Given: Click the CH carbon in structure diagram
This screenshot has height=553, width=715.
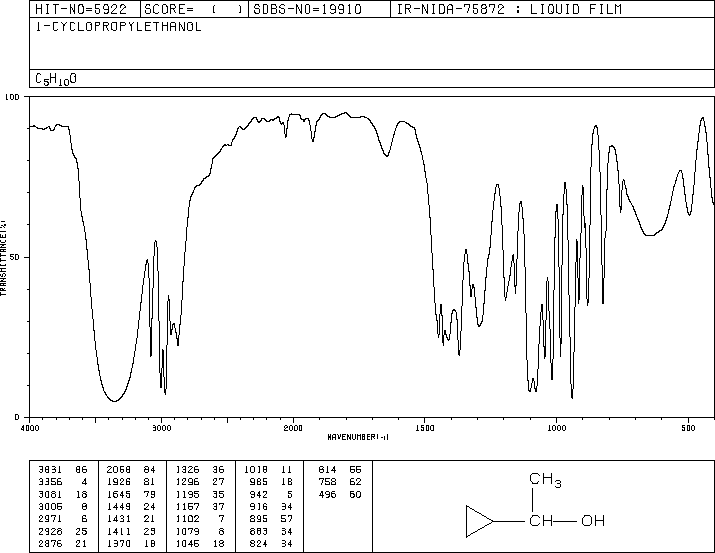Looking at the screenshot, I should [x=541, y=521].
